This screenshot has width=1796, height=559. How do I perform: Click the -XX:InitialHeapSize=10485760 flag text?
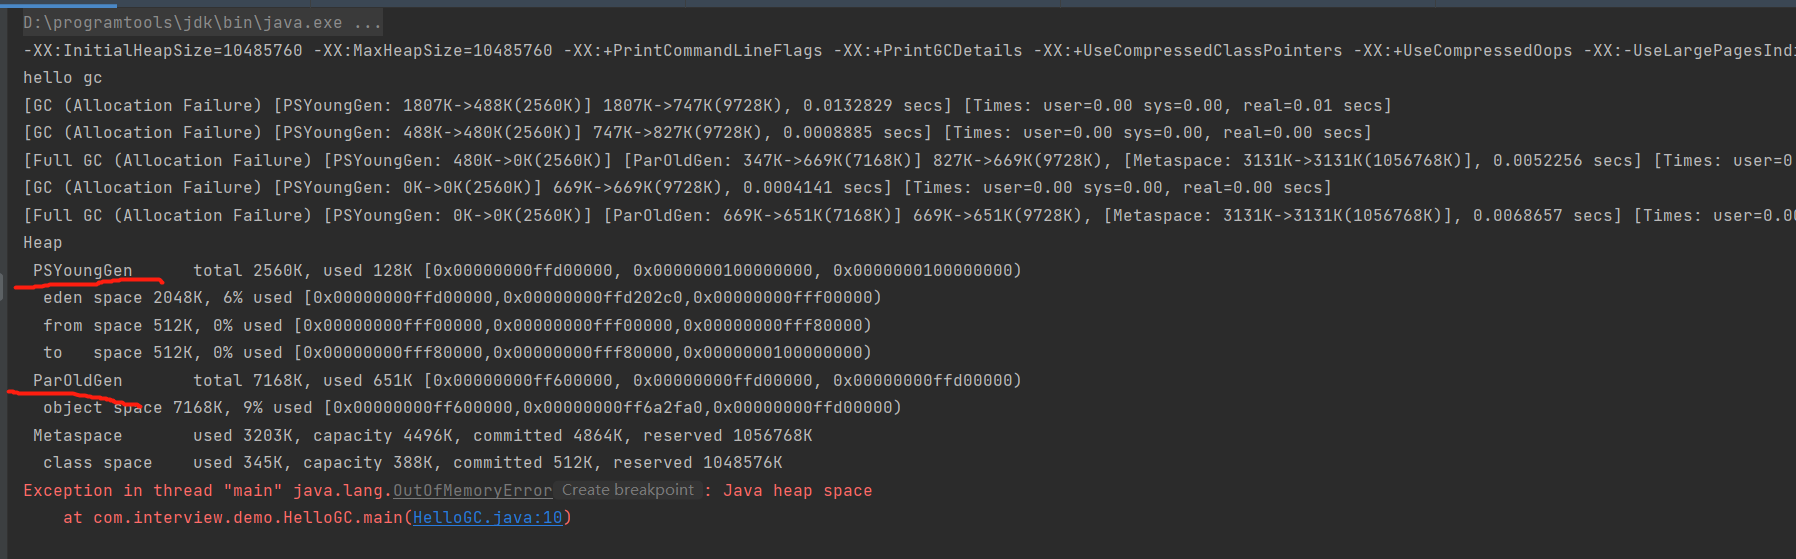pyautogui.click(x=163, y=51)
